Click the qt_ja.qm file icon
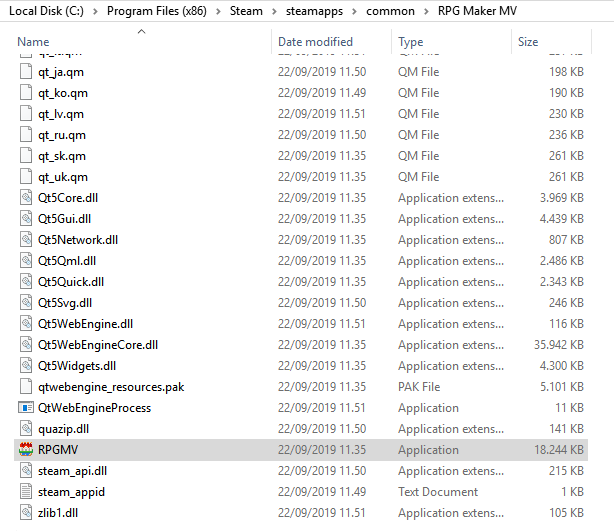Image resolution: width=614 pixels, height=531 pixels. coord(26,72)
